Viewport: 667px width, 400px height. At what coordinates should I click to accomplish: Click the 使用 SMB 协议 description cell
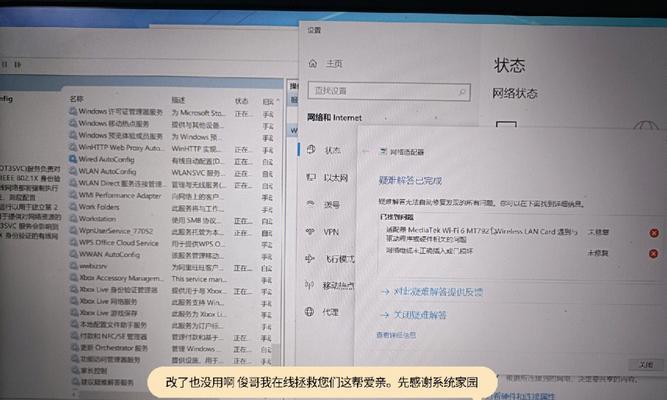coord(197,220)
